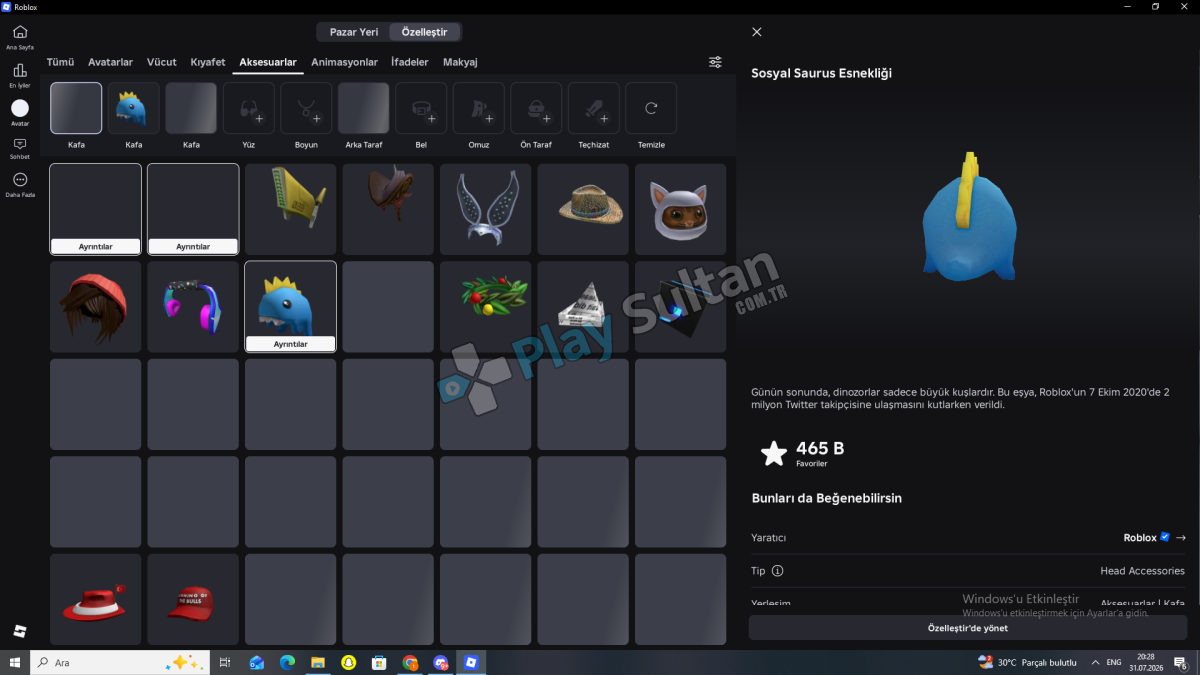Select the brown hooded hair accessory

(x=388, y=209)
